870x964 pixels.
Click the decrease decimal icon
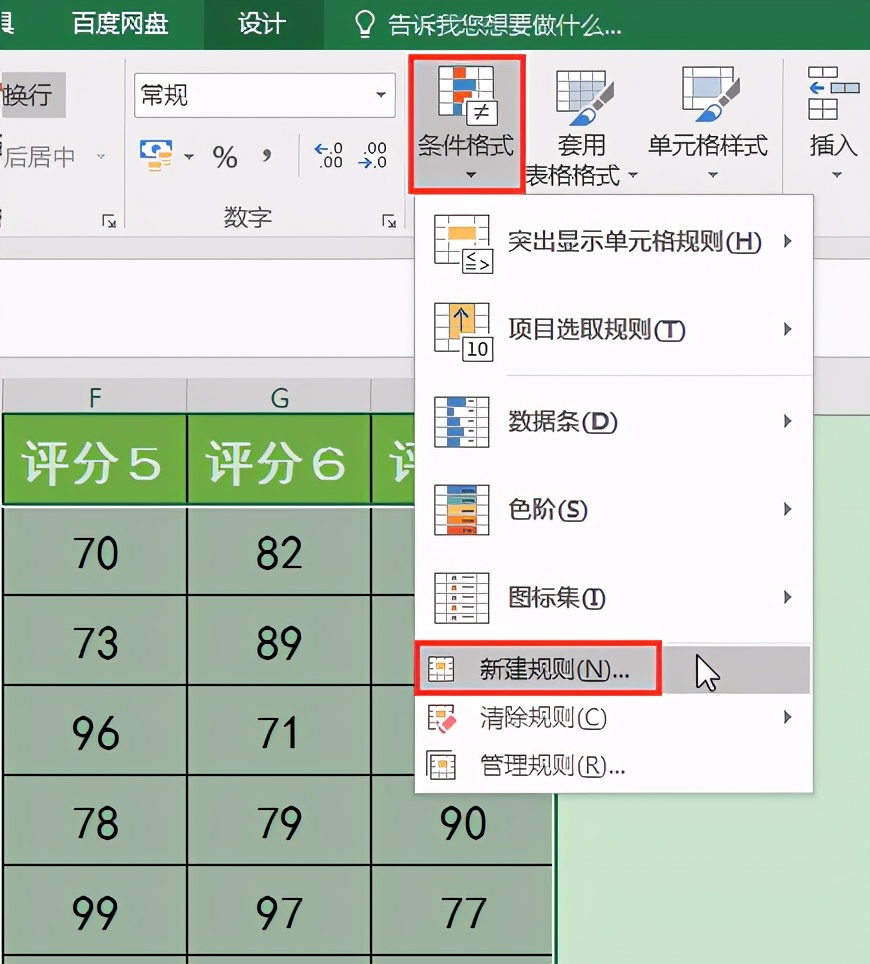tap(373, 156)
